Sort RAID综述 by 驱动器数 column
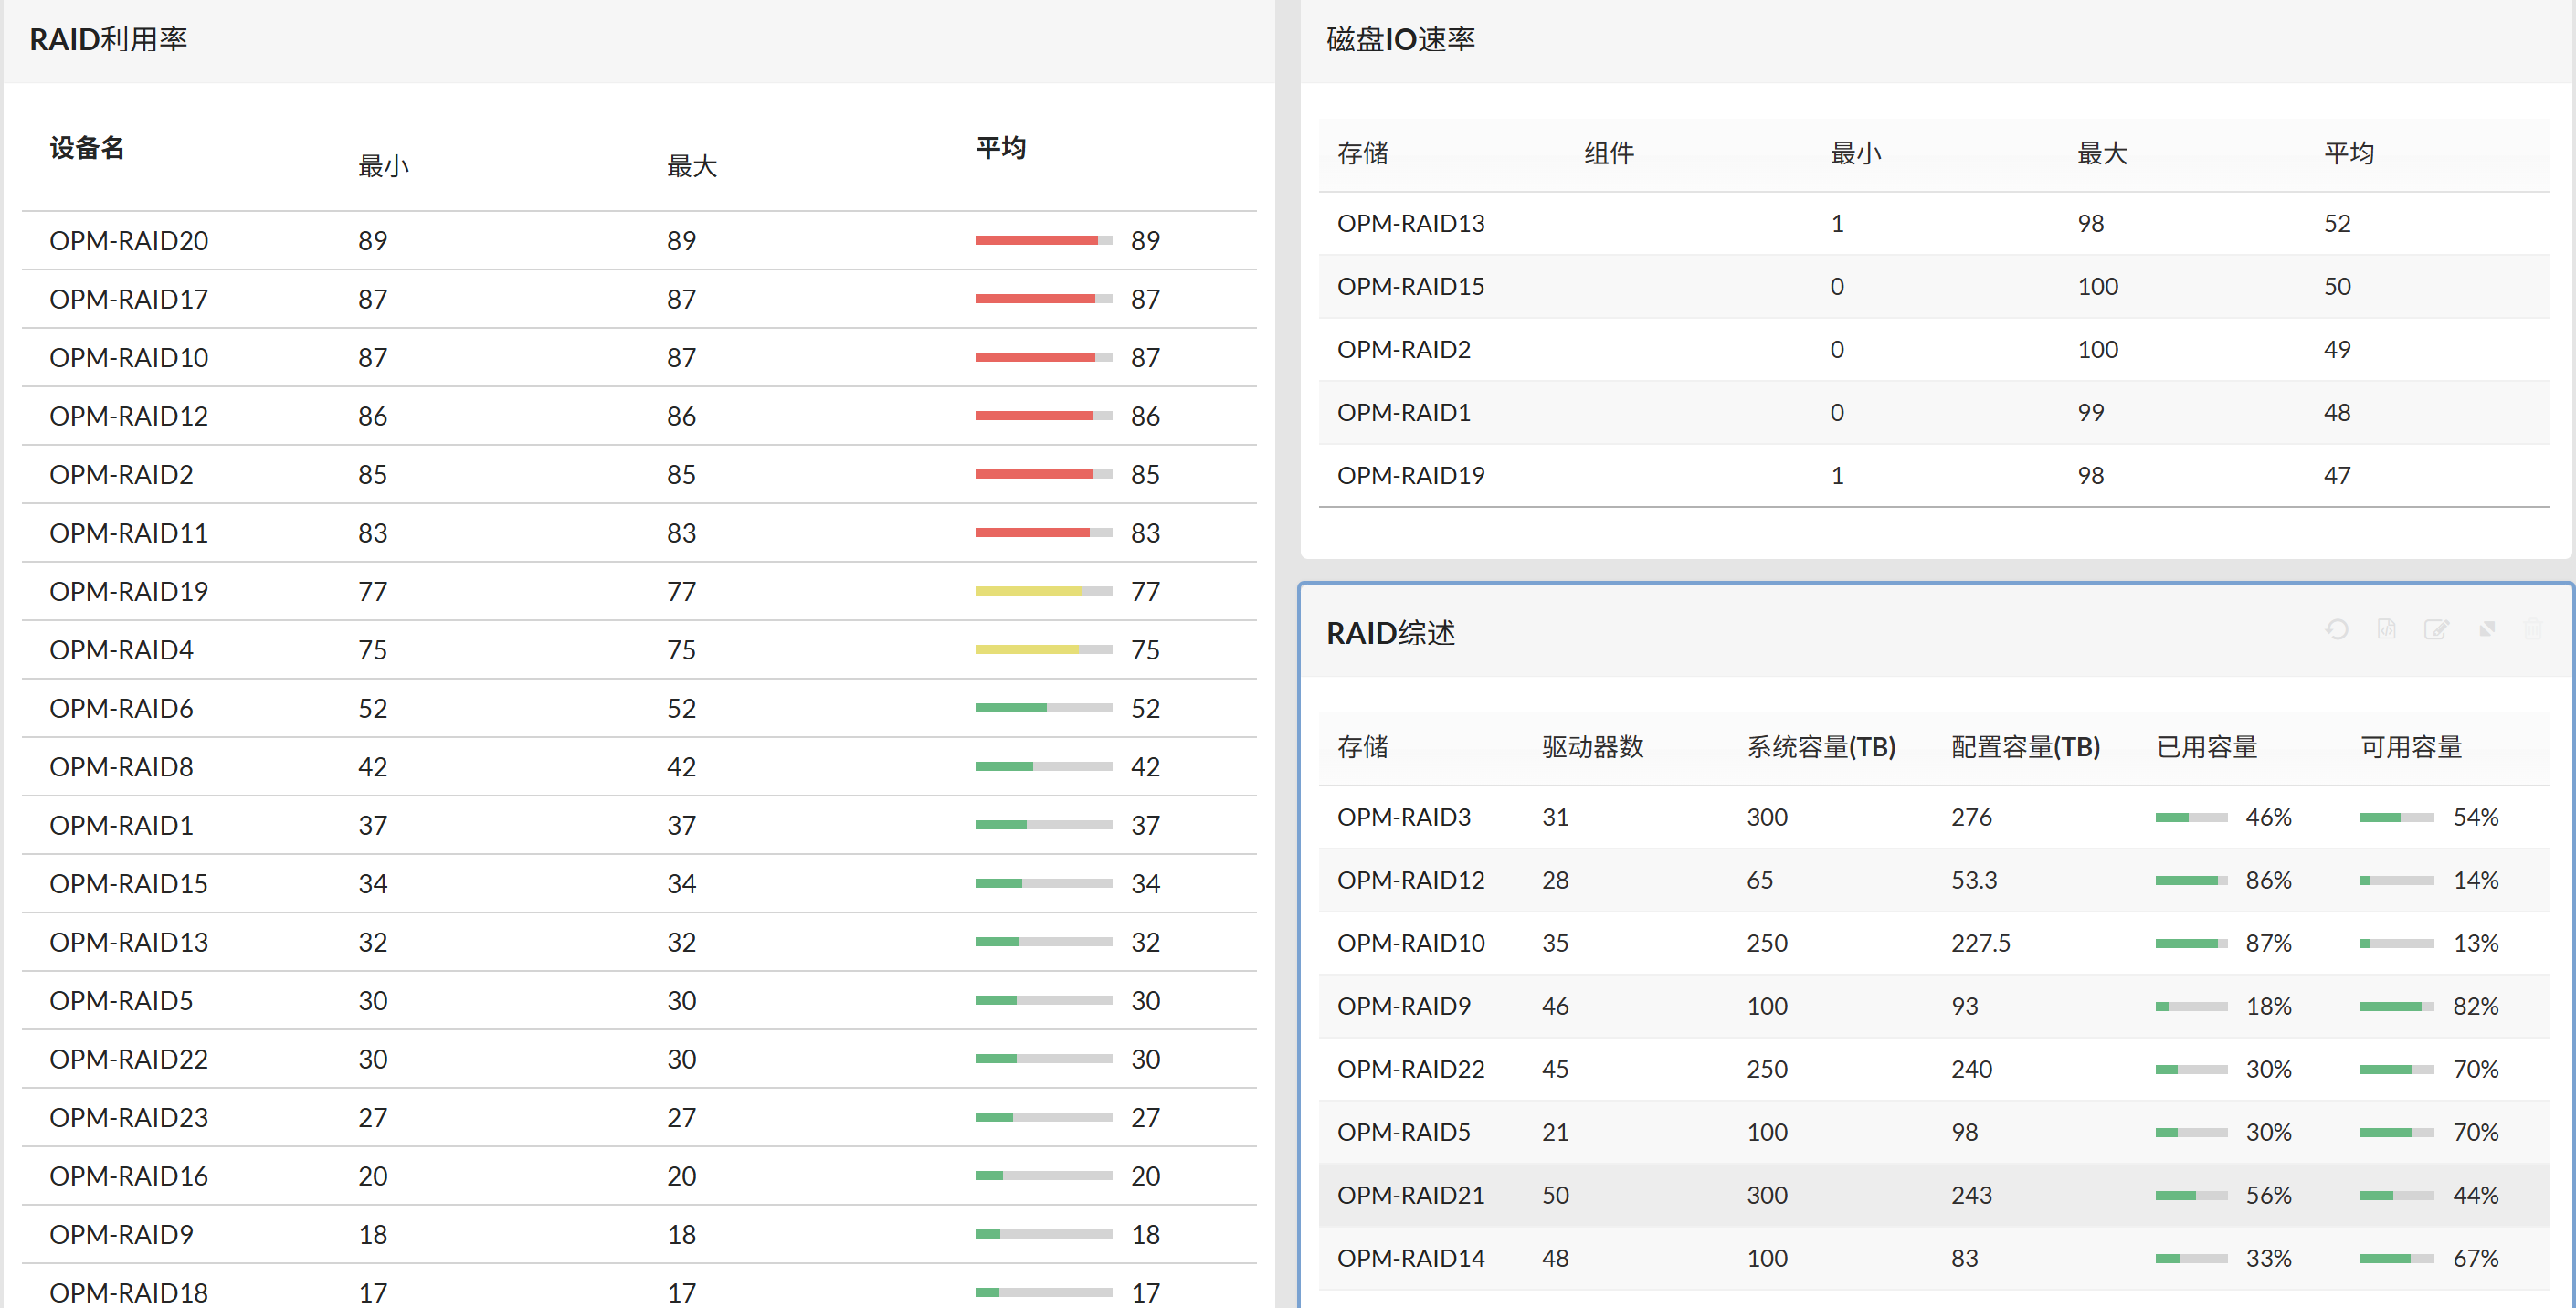 1592,747
